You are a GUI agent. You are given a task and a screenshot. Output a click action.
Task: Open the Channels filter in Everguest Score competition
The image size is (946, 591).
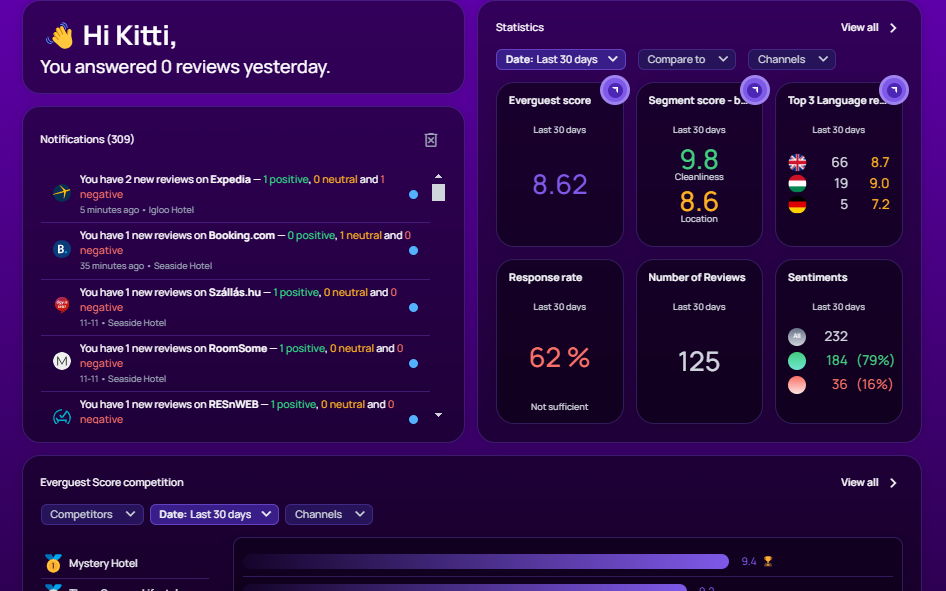(x=329, y=514)
